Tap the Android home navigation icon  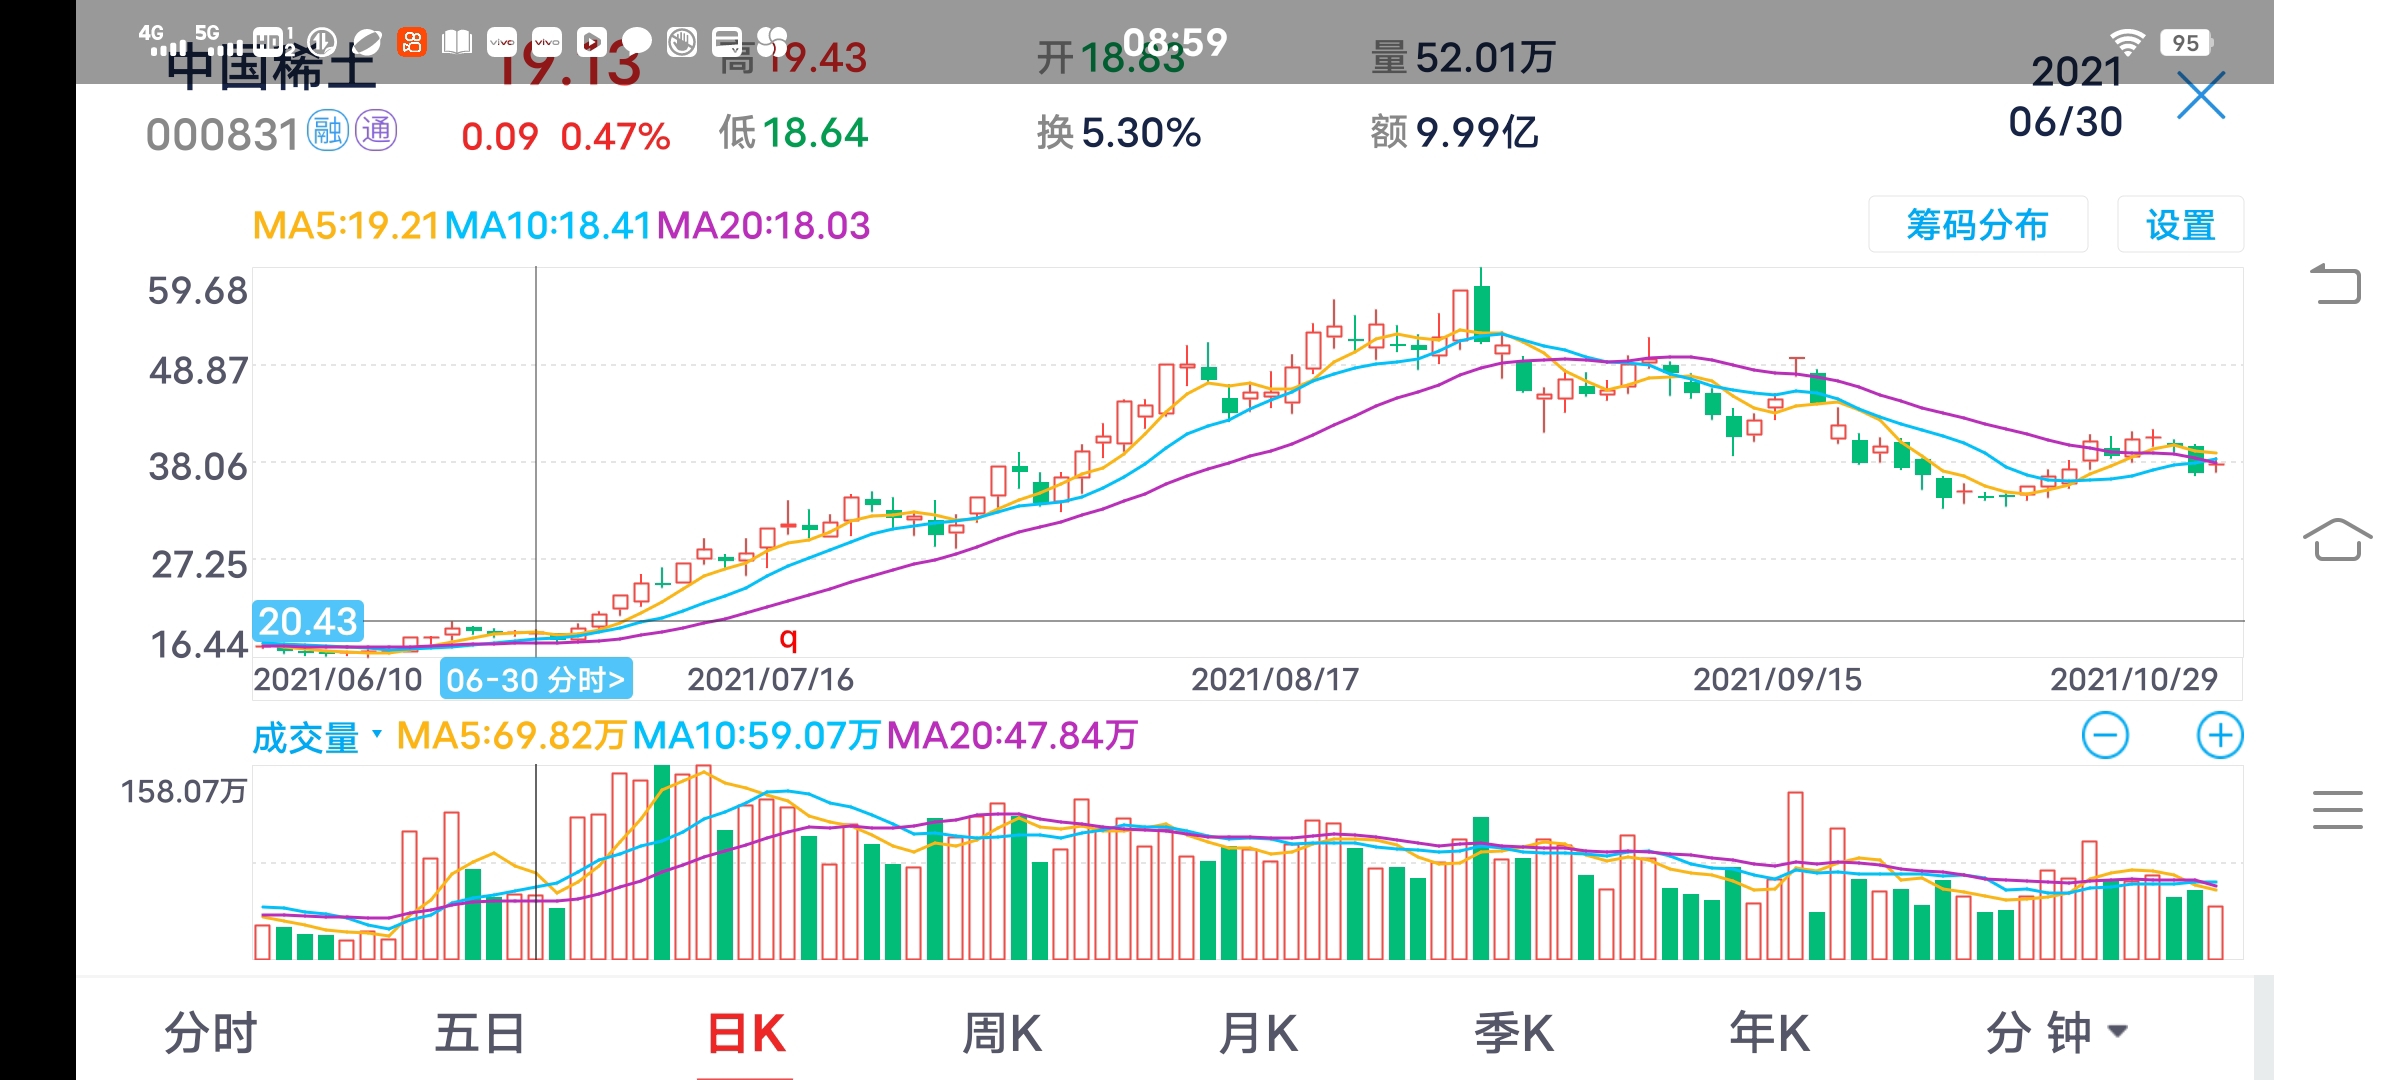(2337, 540)
